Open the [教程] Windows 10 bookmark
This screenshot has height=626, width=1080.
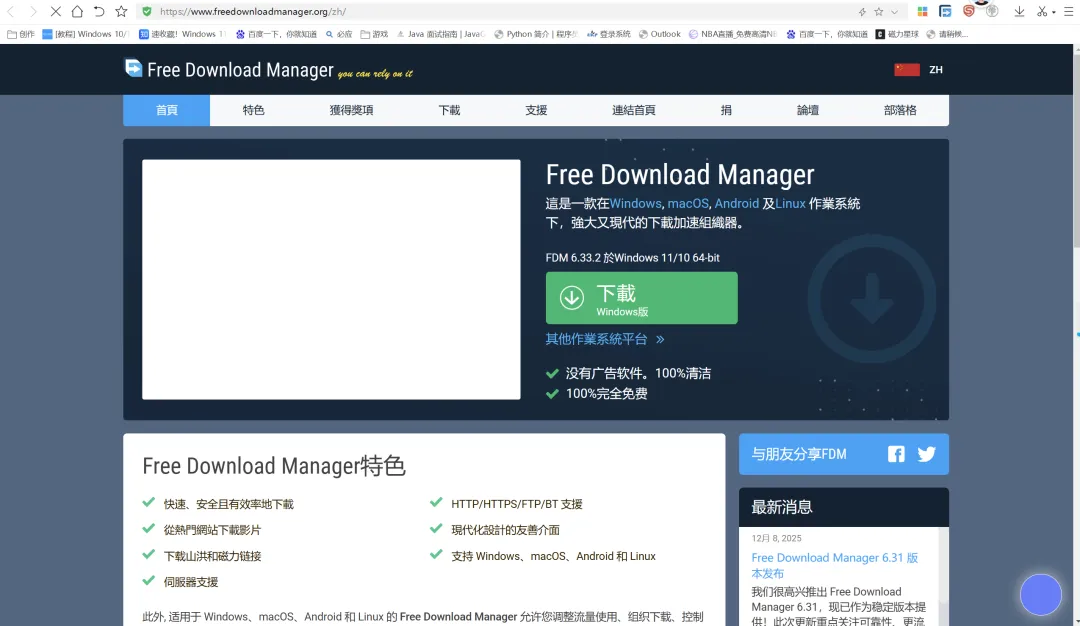(85, 34)
